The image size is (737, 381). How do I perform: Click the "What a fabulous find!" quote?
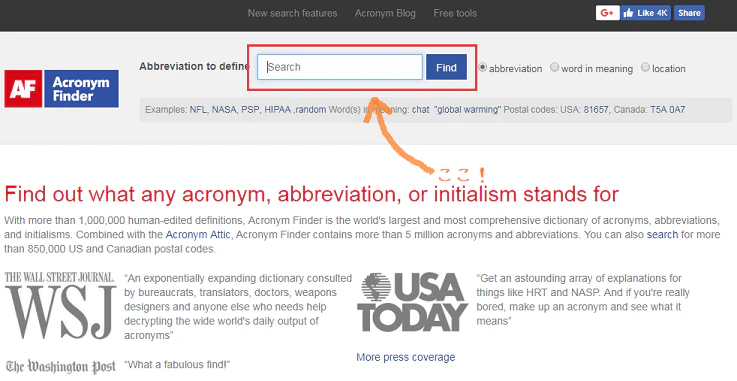(177, 365)
